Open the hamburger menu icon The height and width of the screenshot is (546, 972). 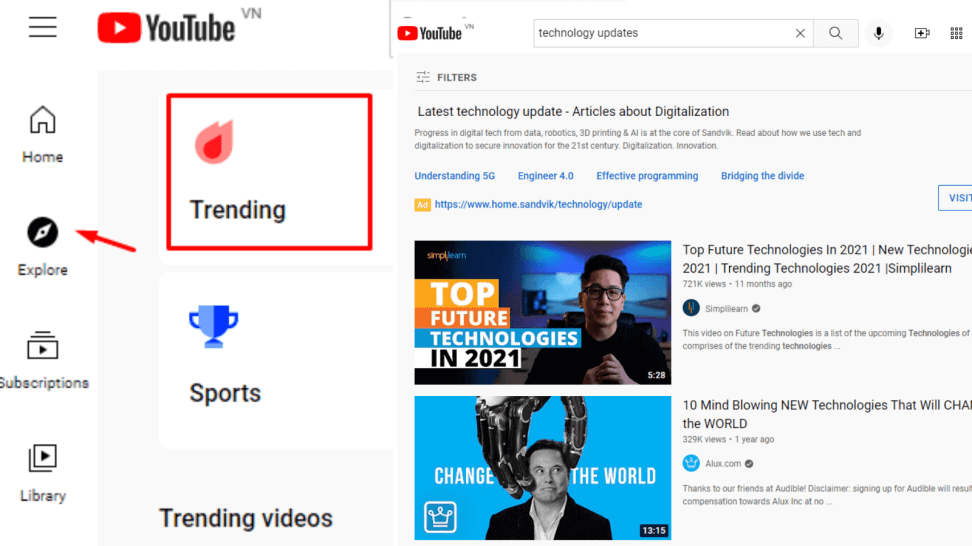tap(42, 27)
